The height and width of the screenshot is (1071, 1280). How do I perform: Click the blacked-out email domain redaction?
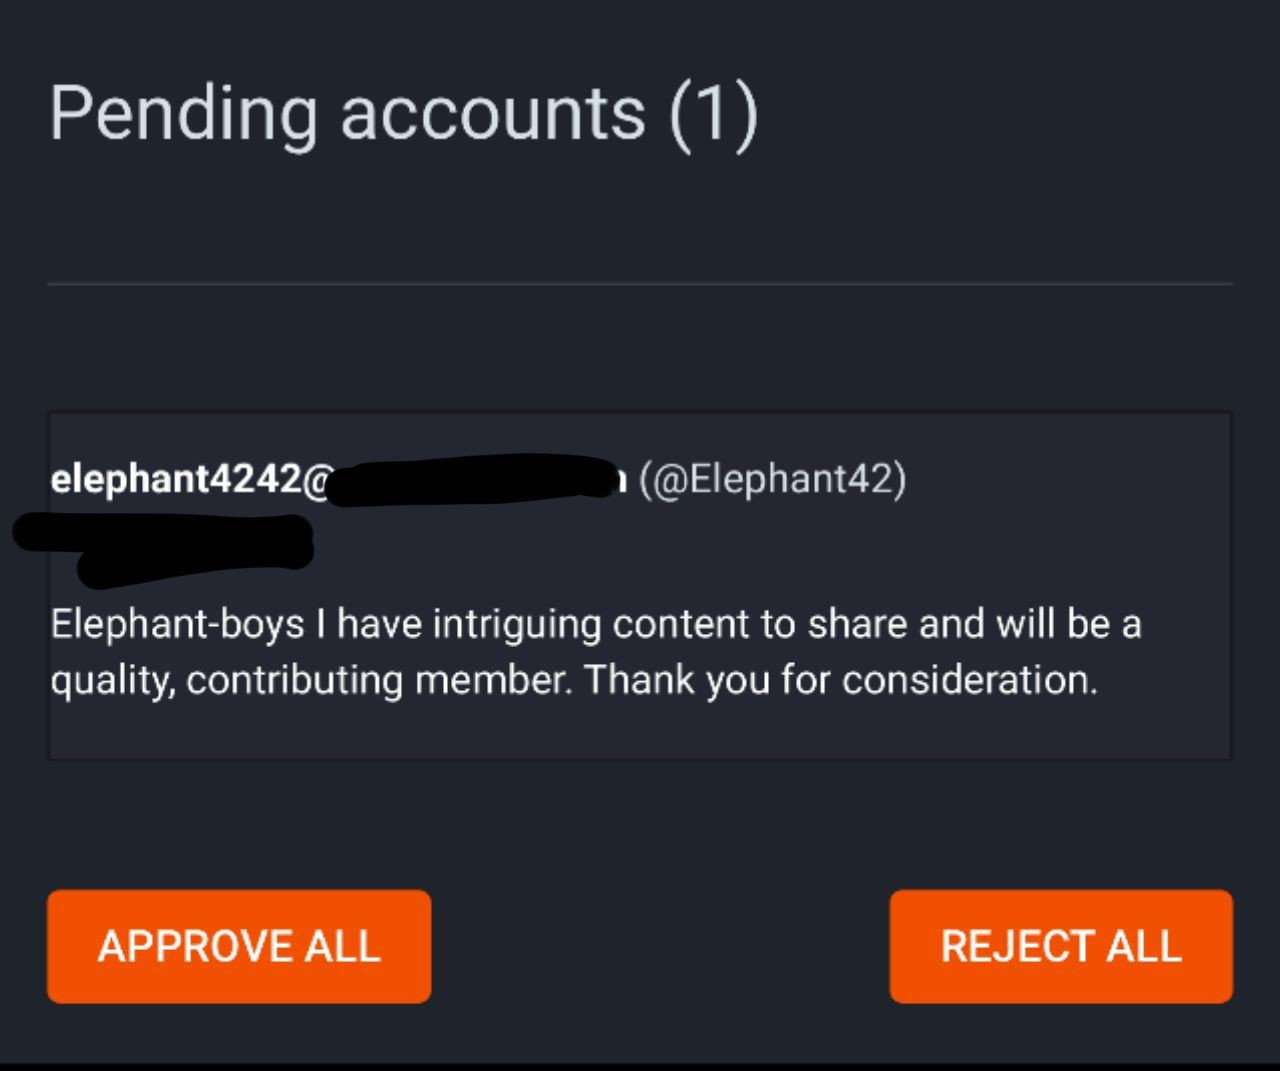(x=470, y=481)
